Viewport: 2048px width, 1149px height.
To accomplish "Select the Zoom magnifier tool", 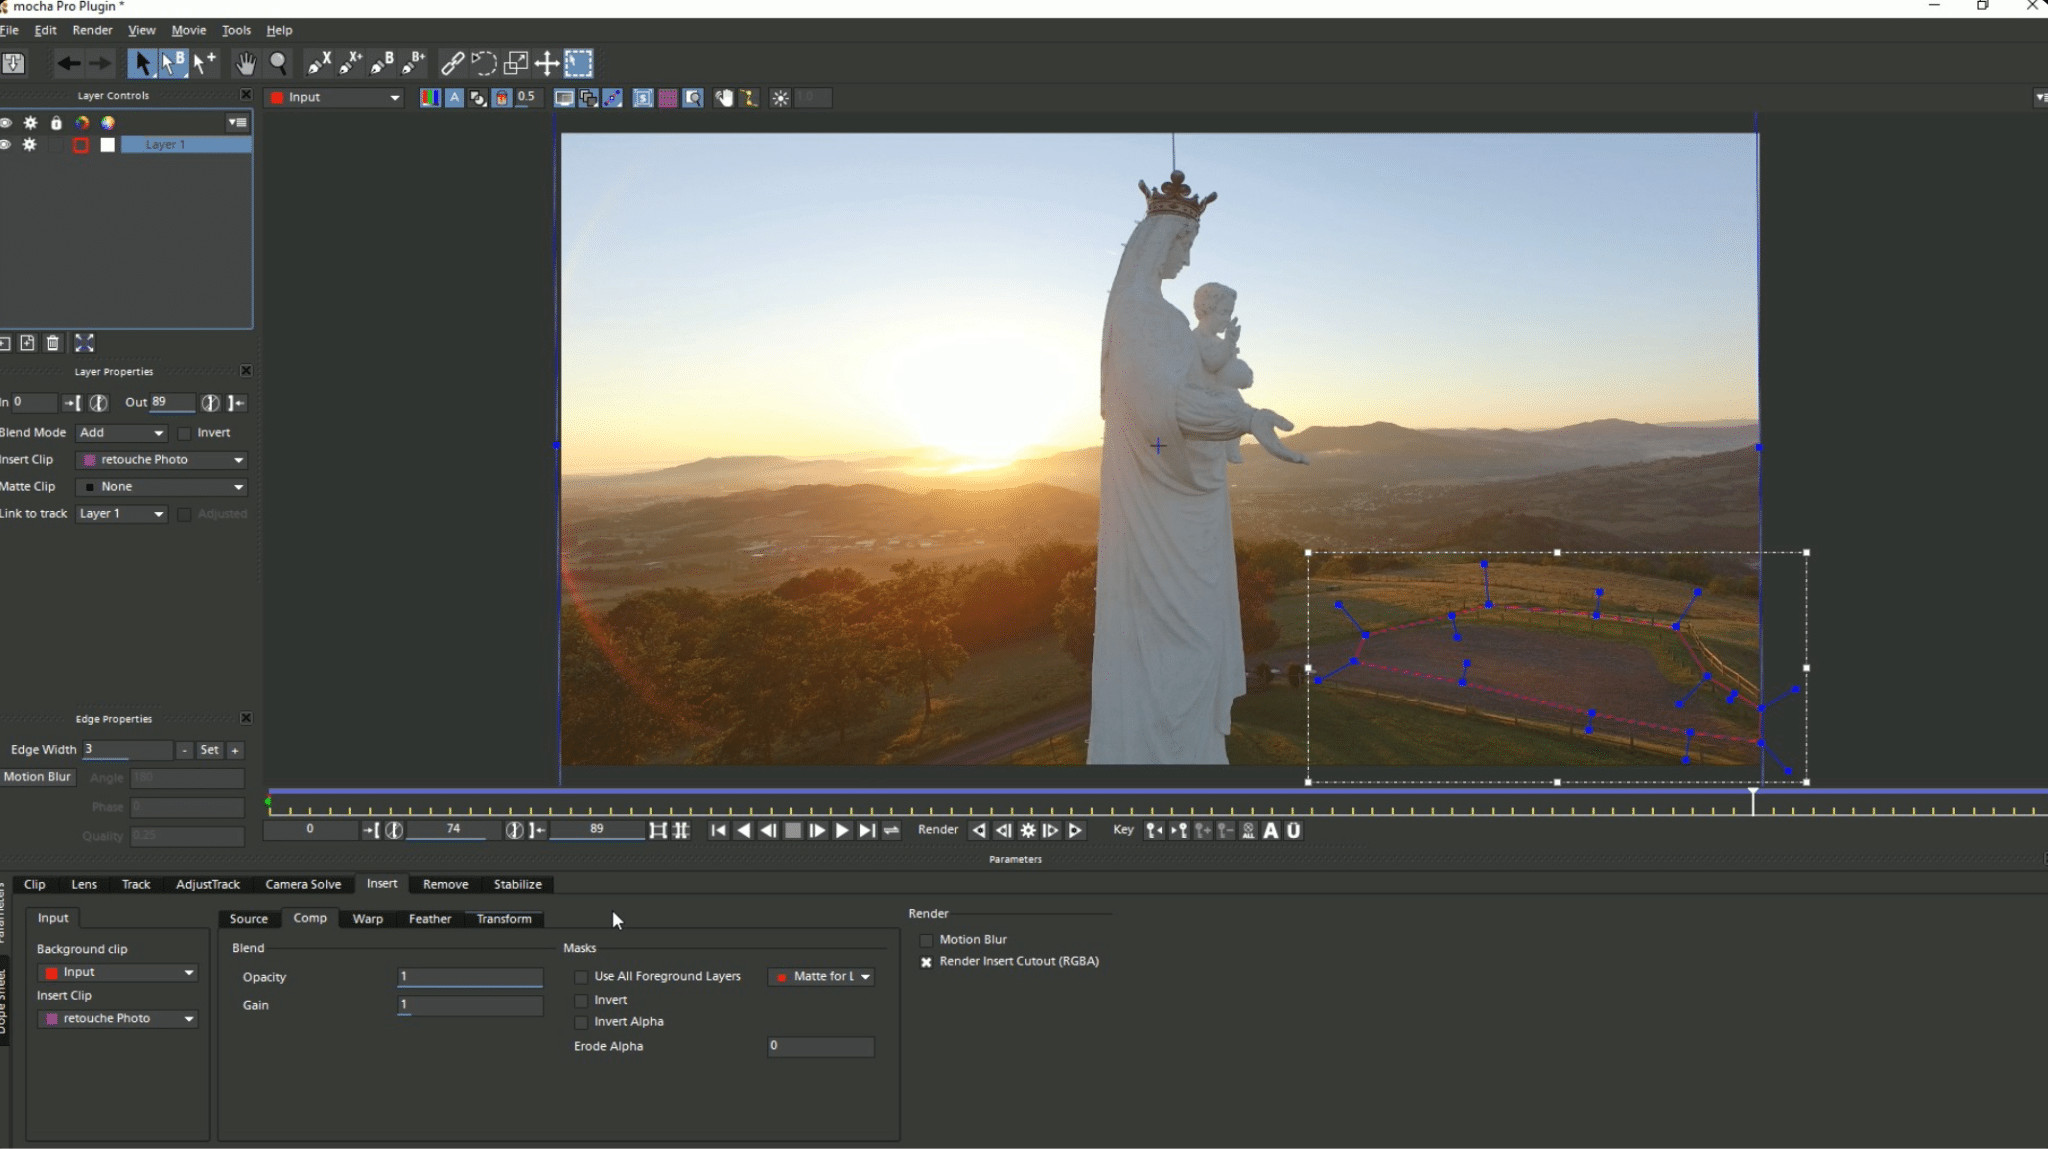I will [x=279, y=64].
